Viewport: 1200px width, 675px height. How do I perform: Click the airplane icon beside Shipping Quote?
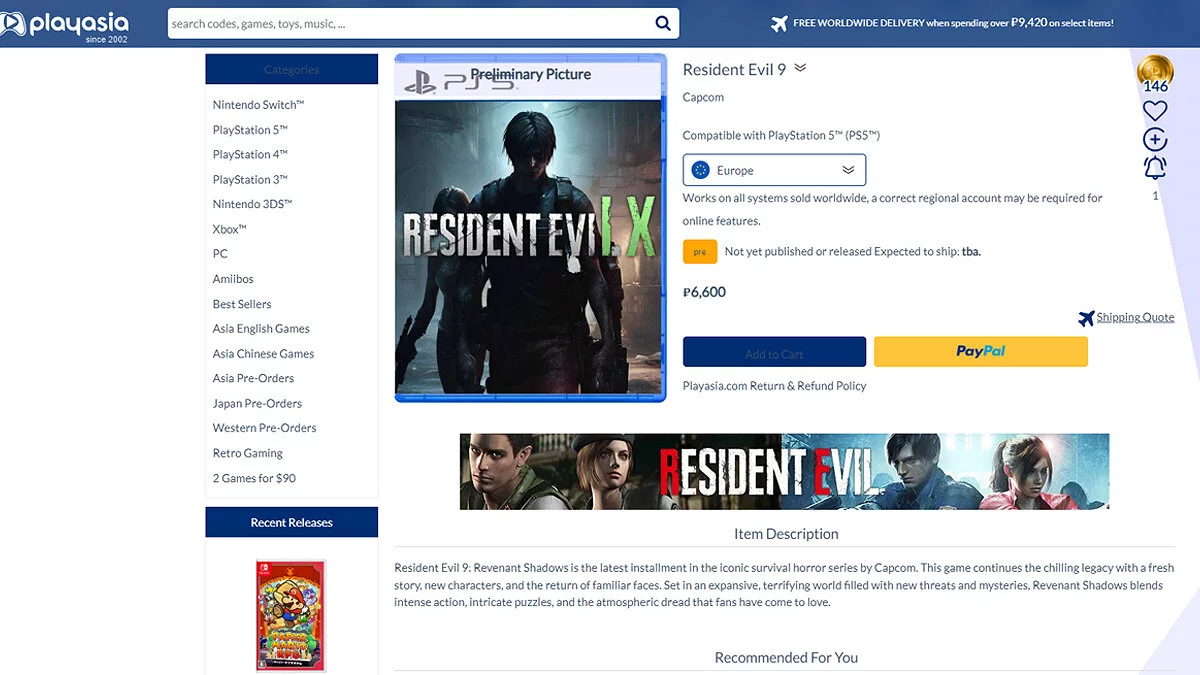(x=1086, y=318)
